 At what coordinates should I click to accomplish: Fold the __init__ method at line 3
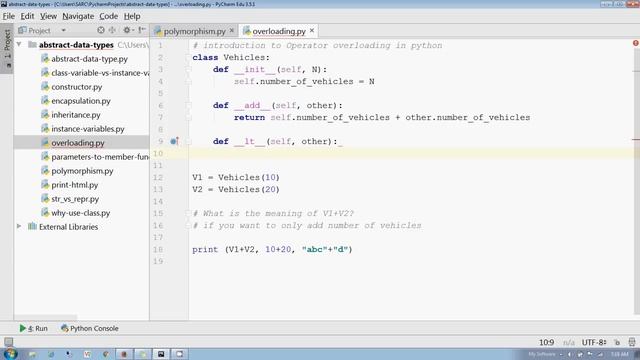pyautogui.click(x=189, y=69)
